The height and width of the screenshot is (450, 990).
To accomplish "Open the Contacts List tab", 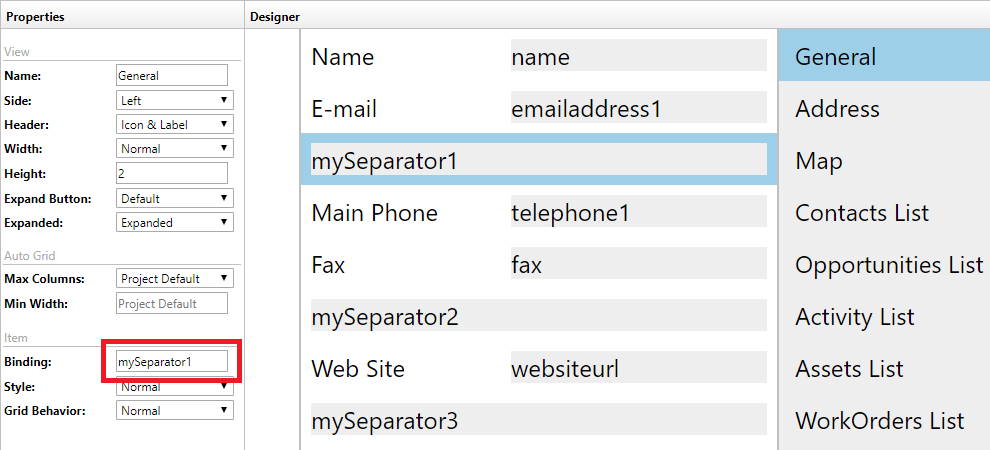I will [861, 213].
